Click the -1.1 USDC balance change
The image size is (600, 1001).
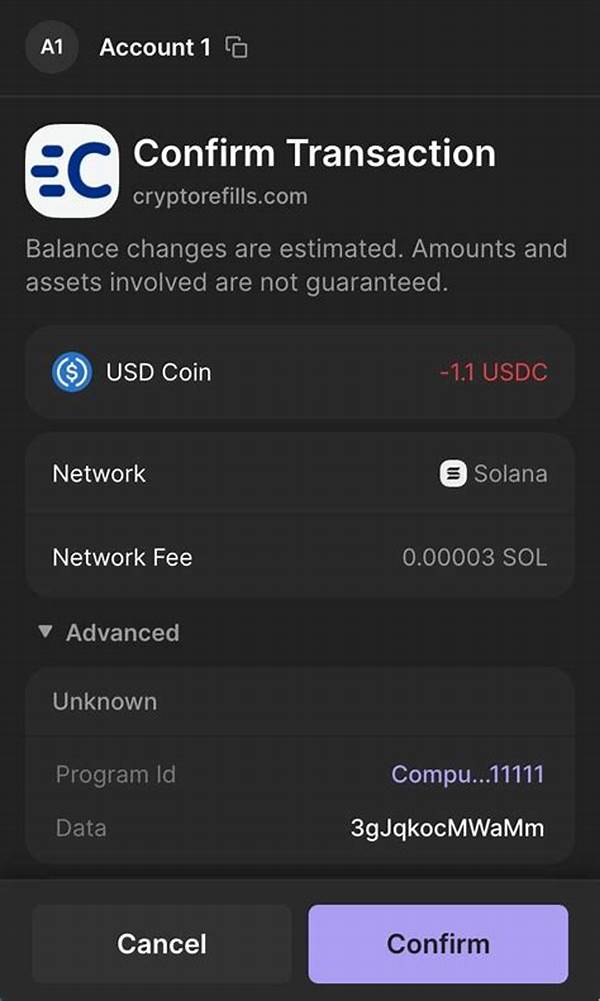pos(493,373)
